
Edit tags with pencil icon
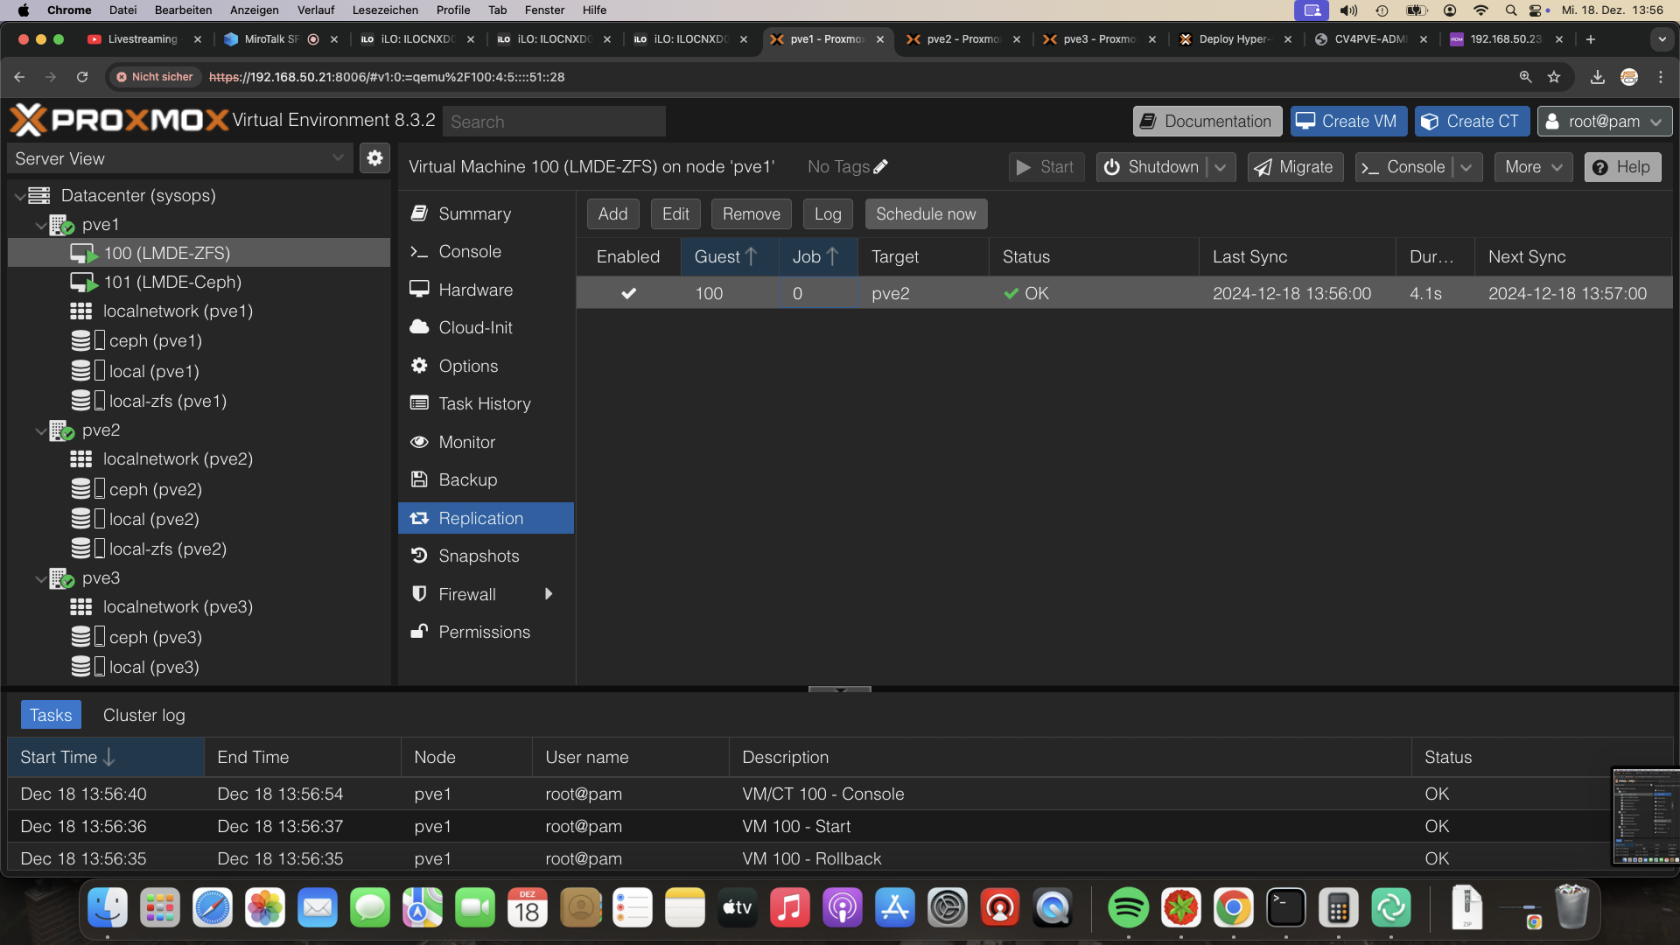[x=880, y=167]
